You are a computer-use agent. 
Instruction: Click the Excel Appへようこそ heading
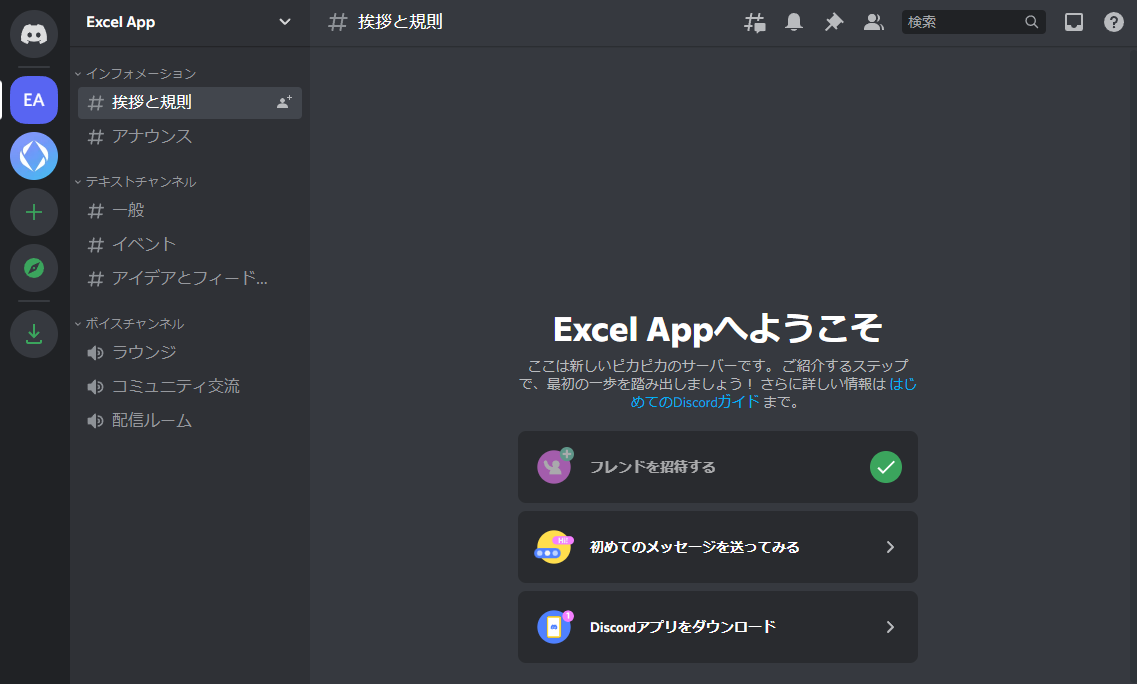[718, 329]
